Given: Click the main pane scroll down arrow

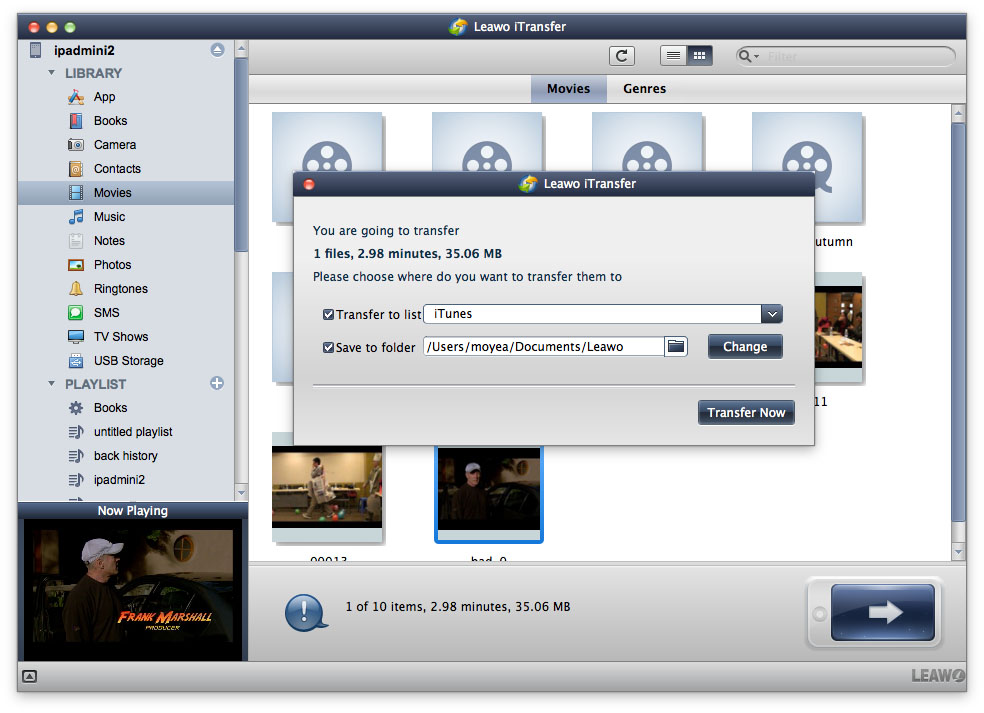Looking at the screenshot, I should (x=958, y=552).
